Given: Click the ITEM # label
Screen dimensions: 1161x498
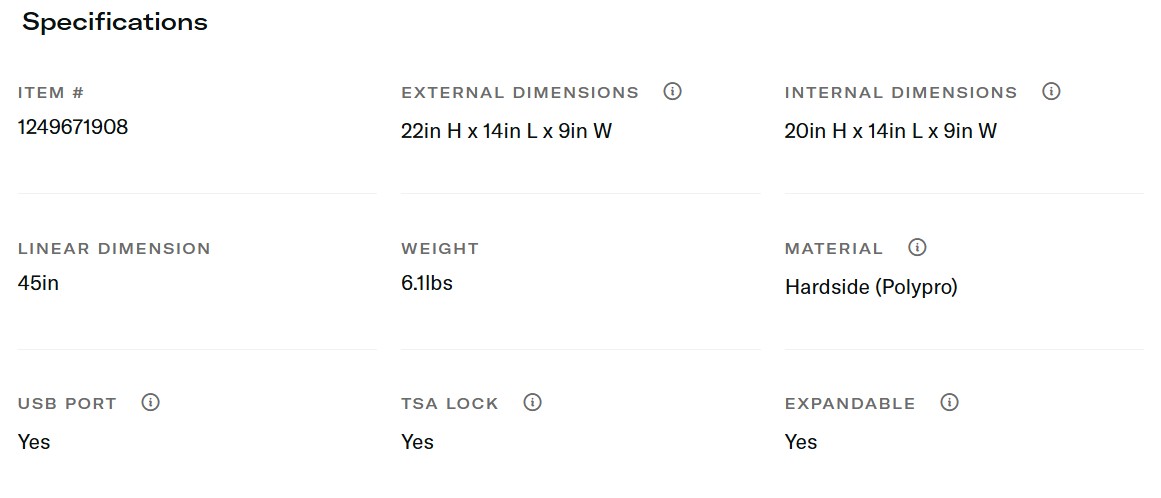Looking at the screenshot, I should [51, 93].
